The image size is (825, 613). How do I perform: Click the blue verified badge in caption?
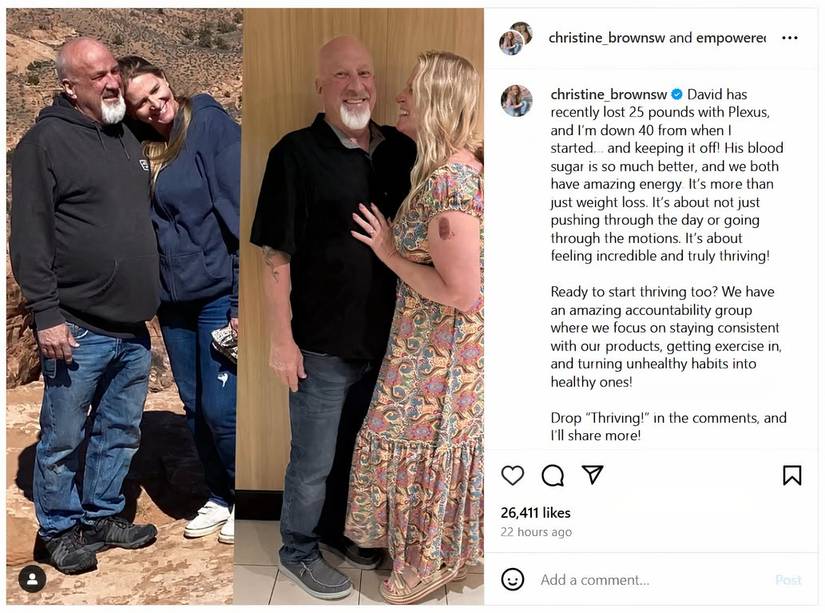677,94
